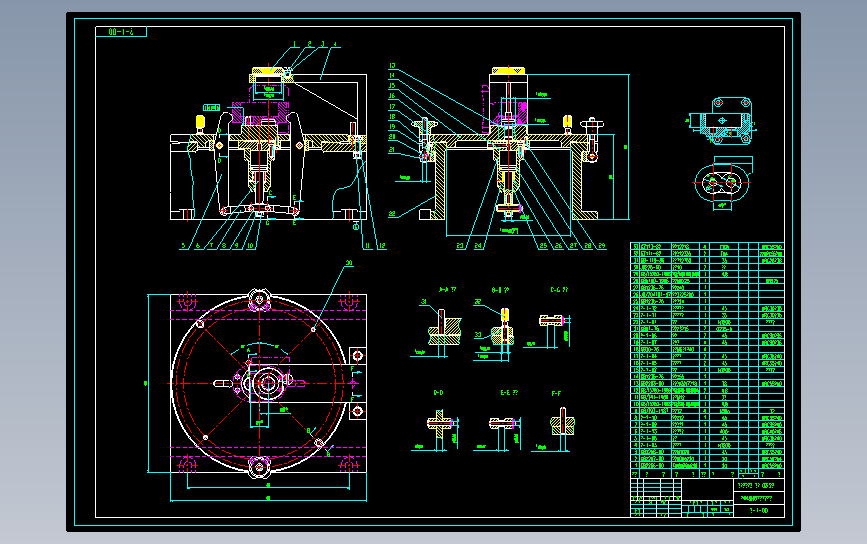
Task: Select balloon number 30 above plan view
Action: coord(349,263)
